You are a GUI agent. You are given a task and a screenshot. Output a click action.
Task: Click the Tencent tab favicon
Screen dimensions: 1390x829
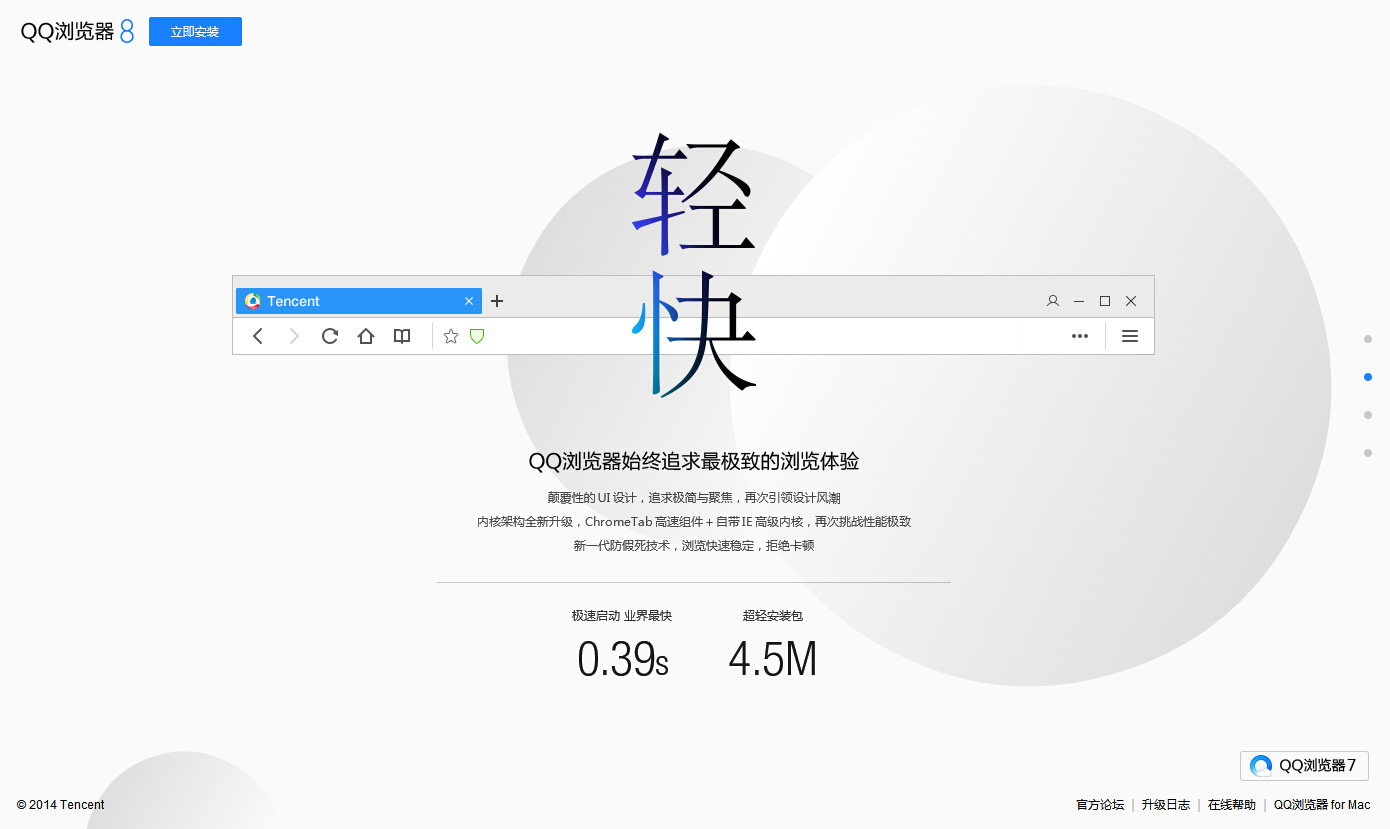tap(253, 301)
